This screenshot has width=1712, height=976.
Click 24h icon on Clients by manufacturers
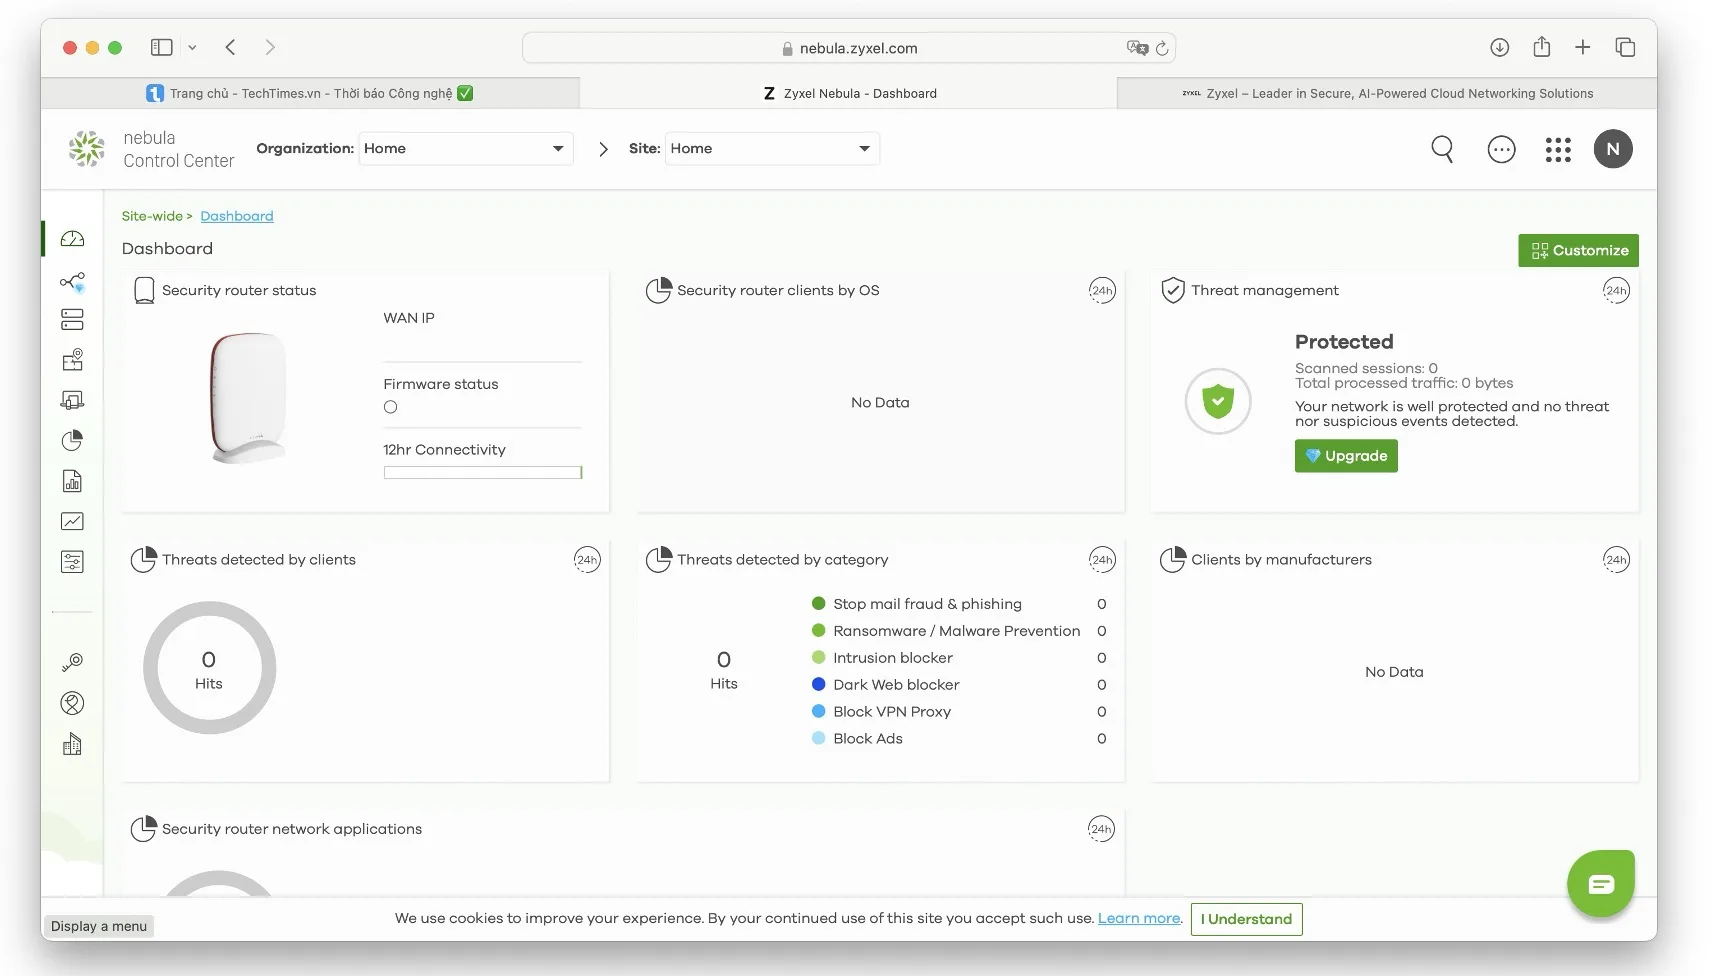coord(1616,560)
